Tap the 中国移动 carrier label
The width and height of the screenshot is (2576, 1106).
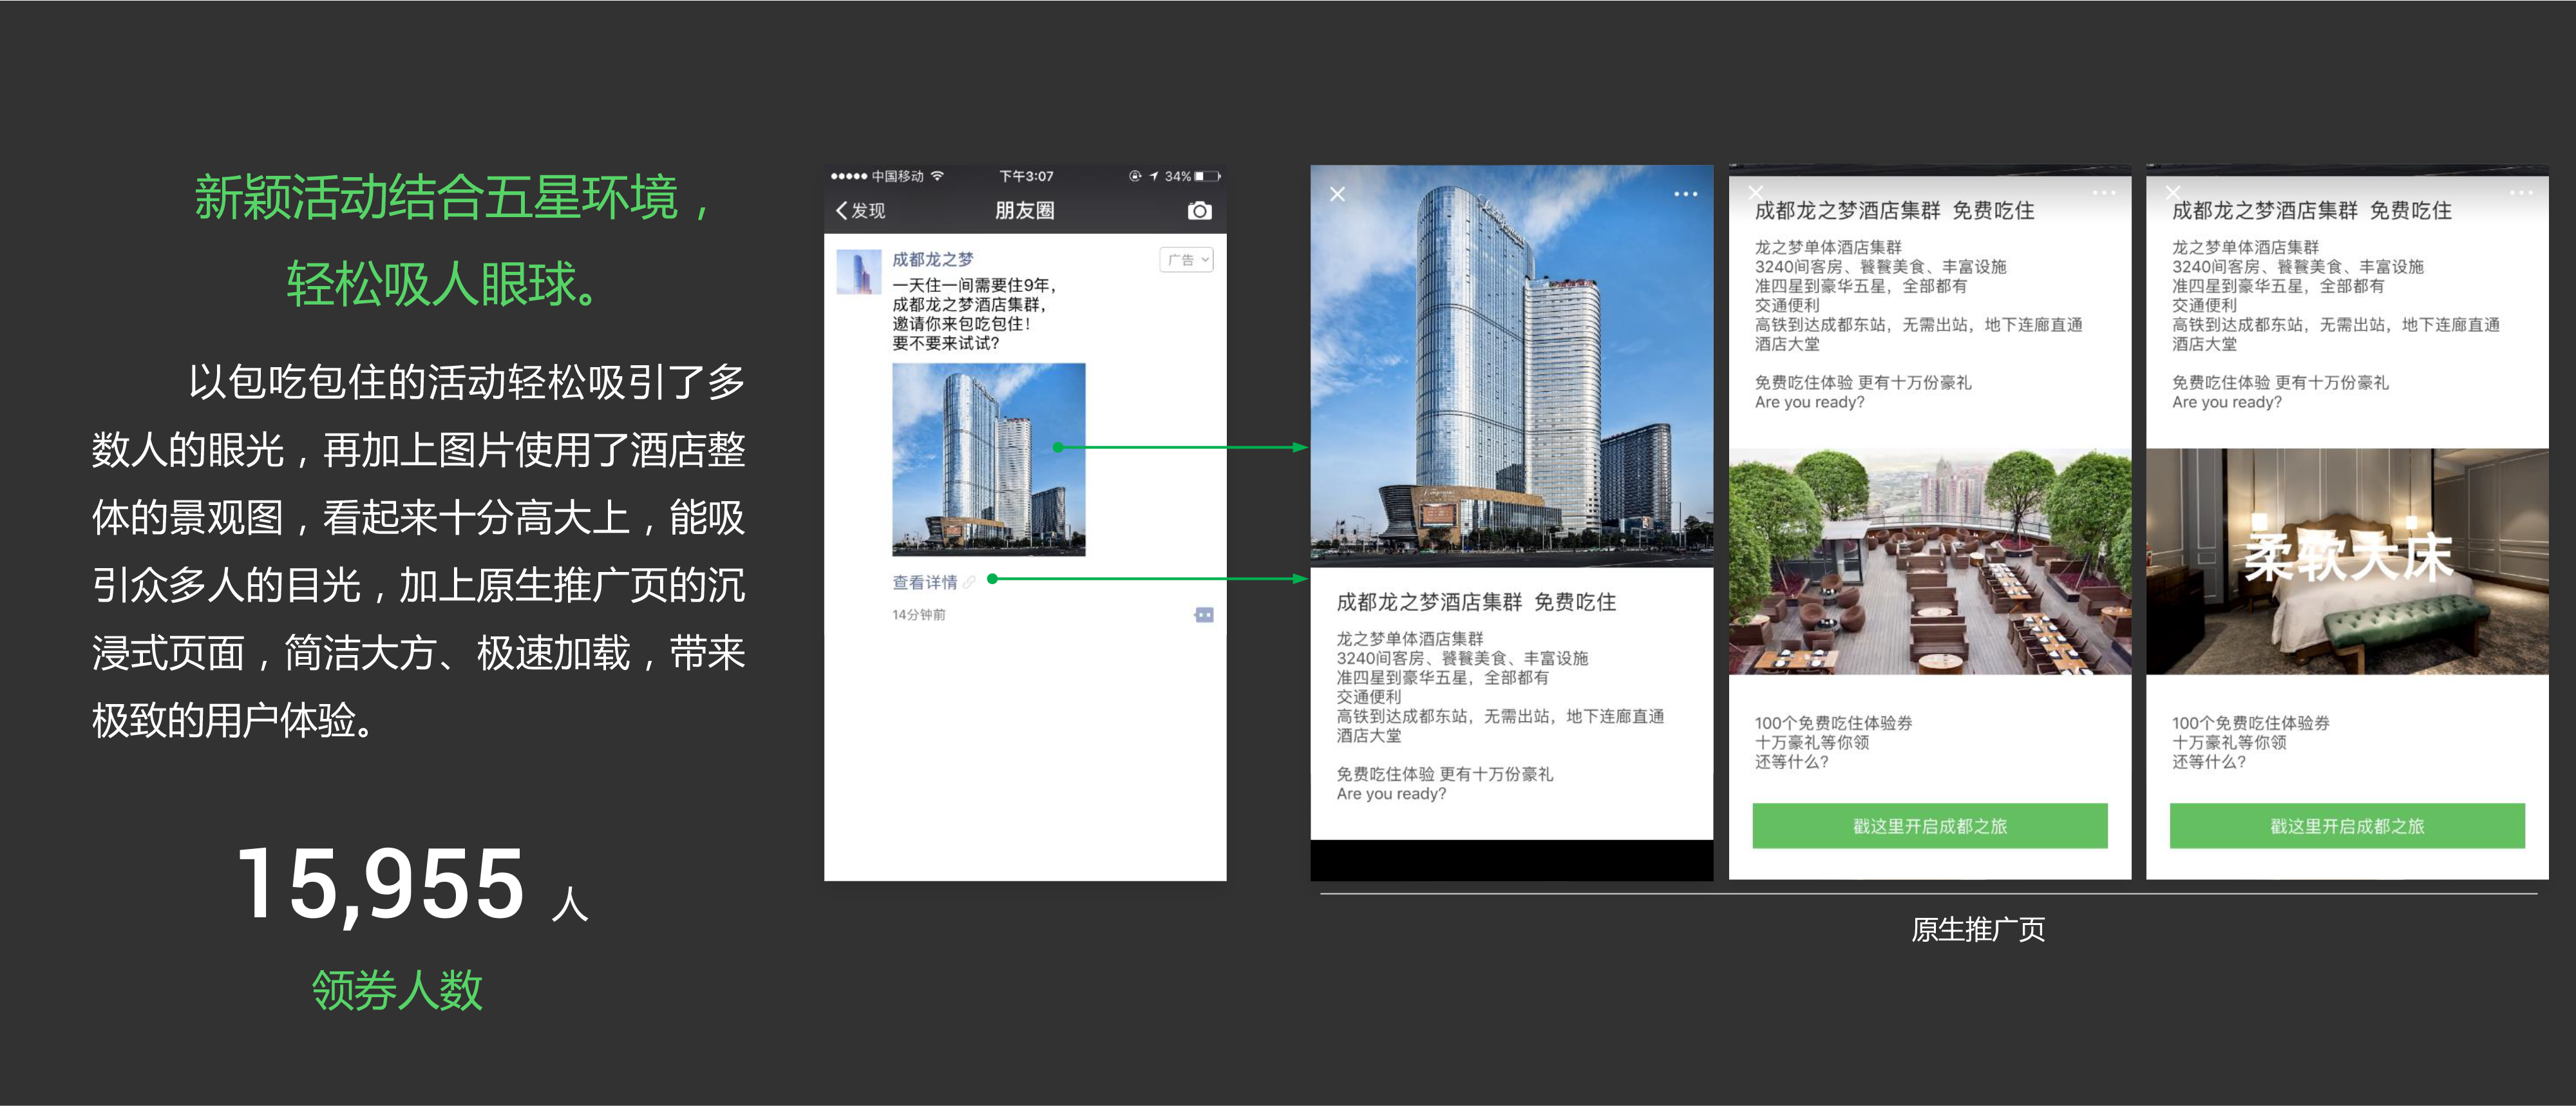pyautogui.click(x=897, y=176)
